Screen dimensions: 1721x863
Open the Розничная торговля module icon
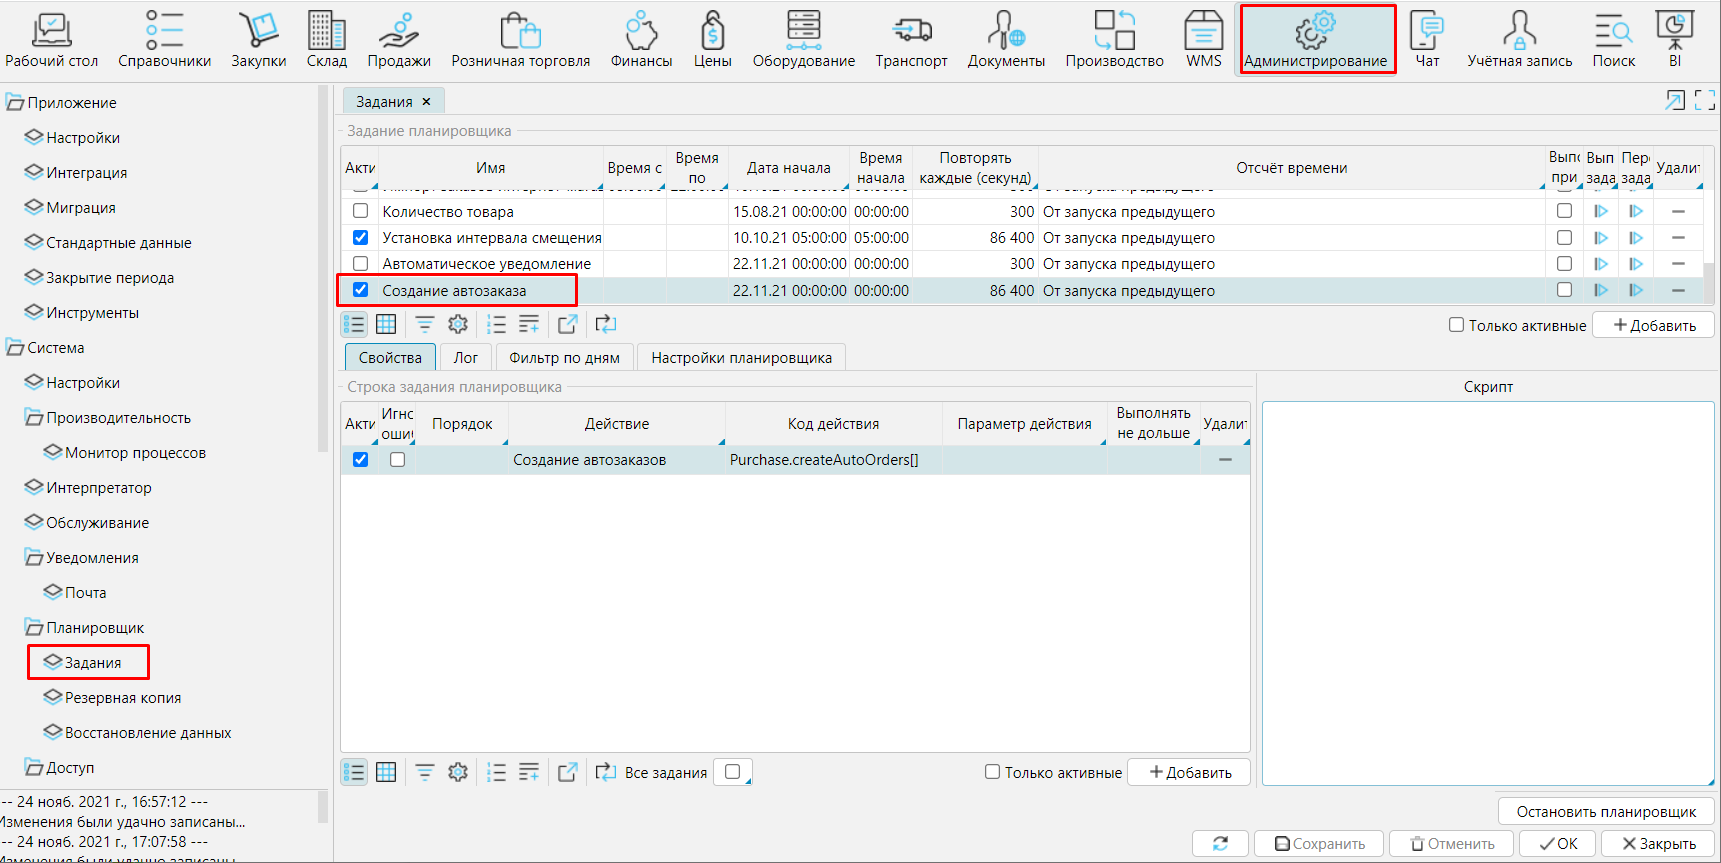tap(520, 40)
